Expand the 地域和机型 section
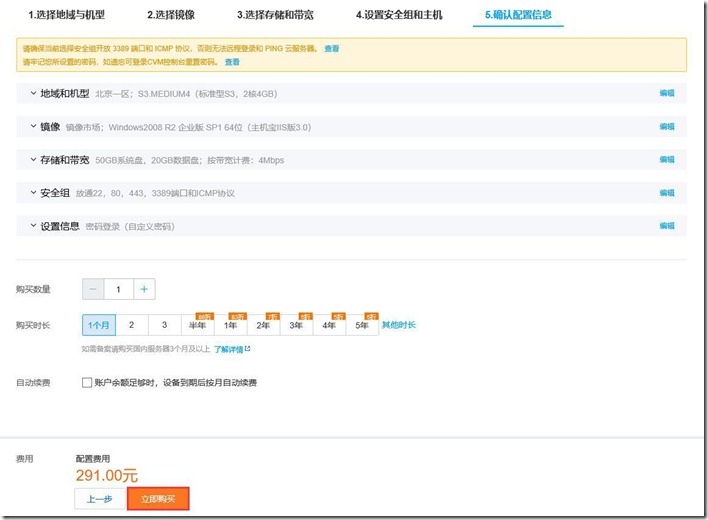 tap(33, 93)
